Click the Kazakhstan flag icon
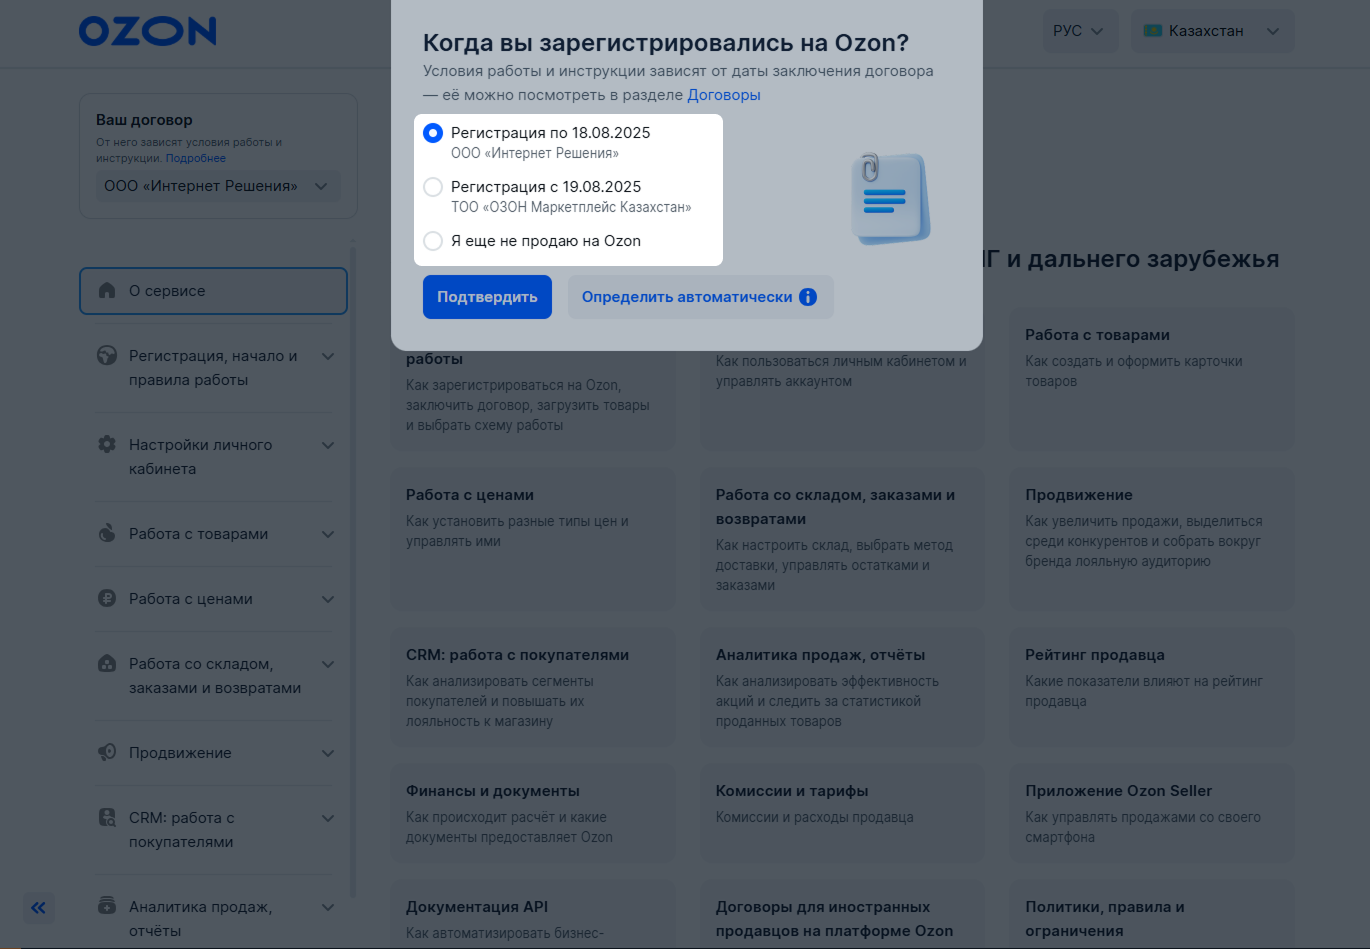 [1153, 31]
